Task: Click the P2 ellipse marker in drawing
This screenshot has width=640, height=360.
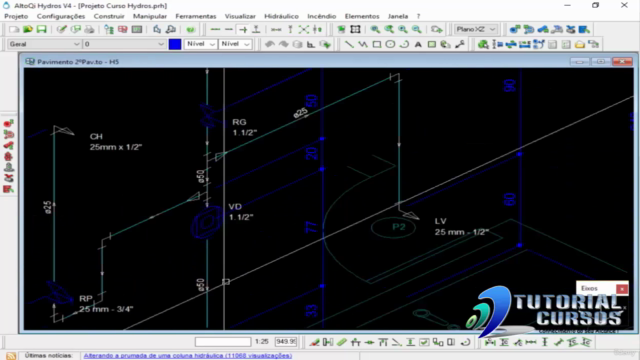Action: 393,227
